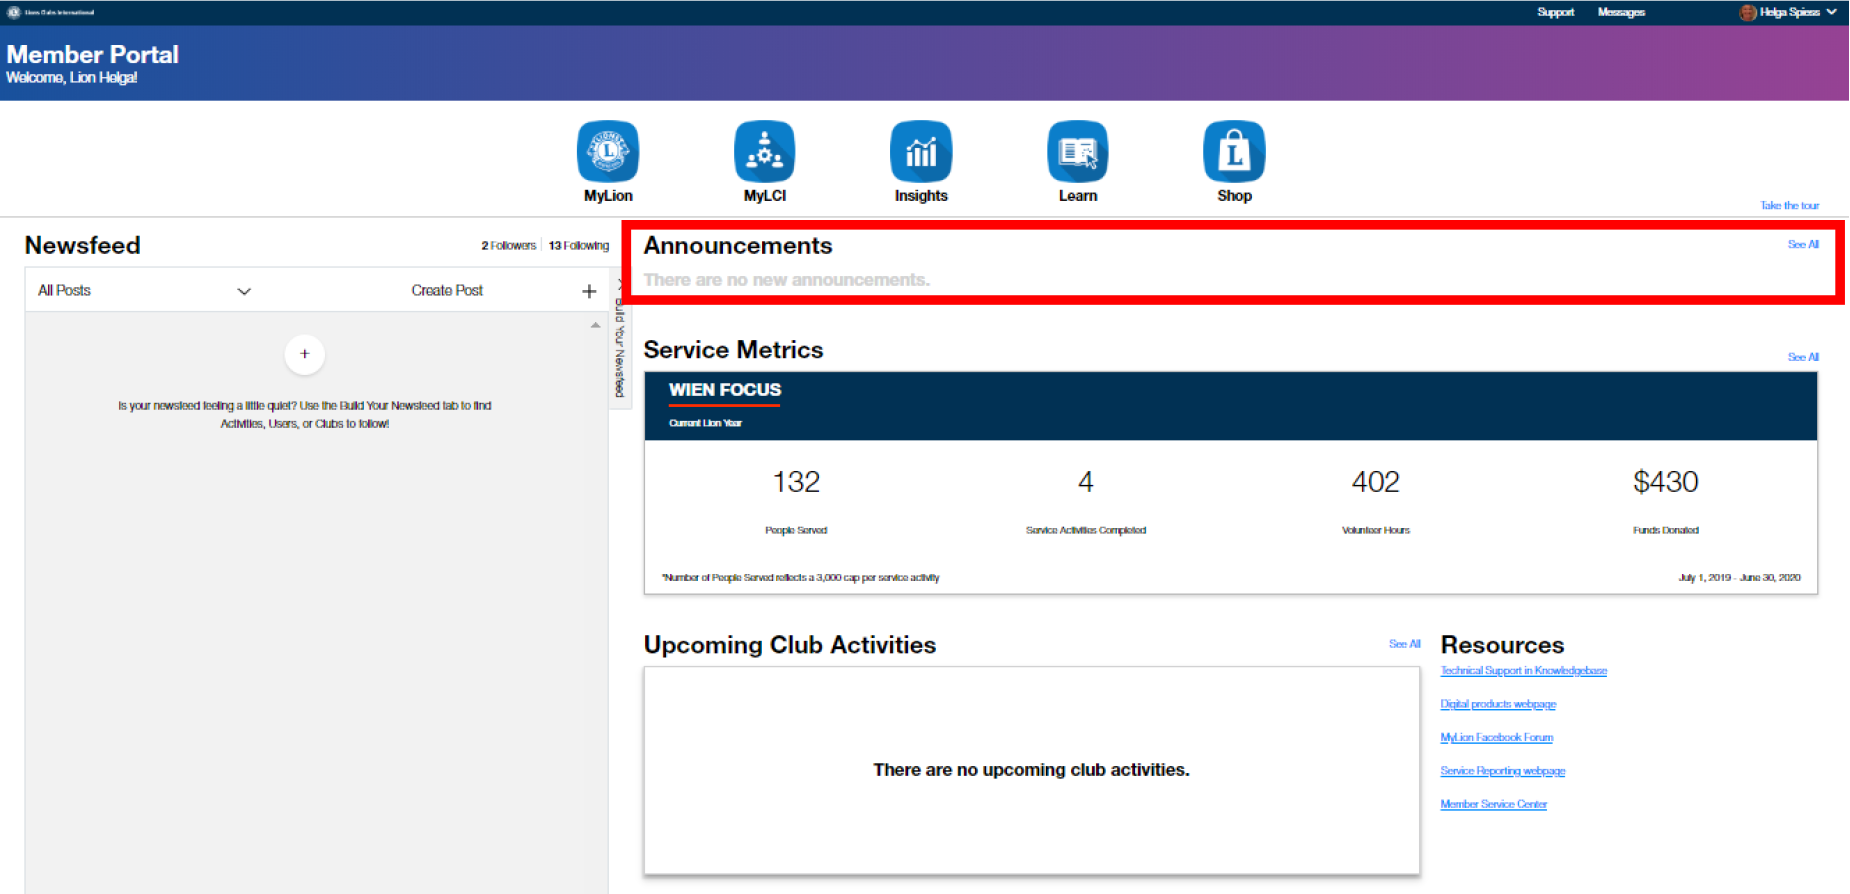Click the Take the tour link
Viewport: 1850px width, 894px height.
pyautogui.click(x=1789, y=205)
